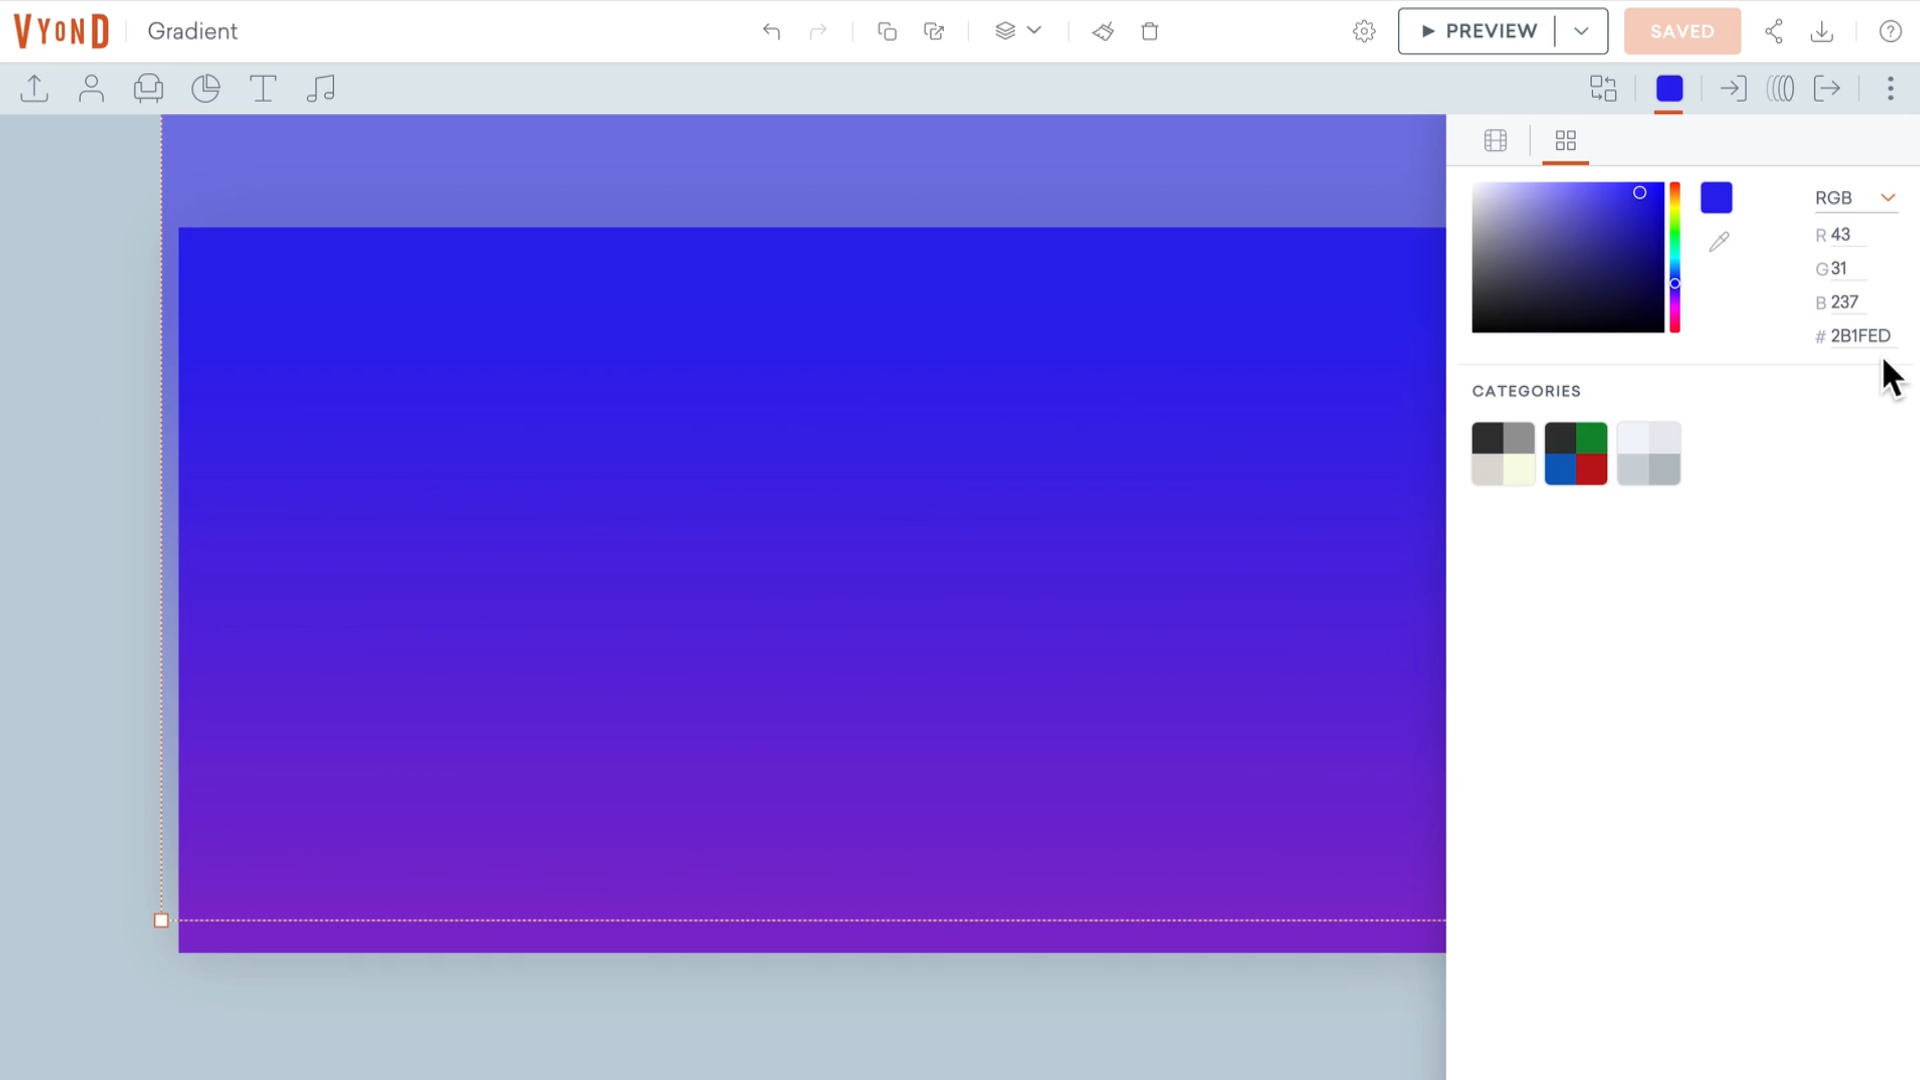Click the Upload tool icon

33,89
